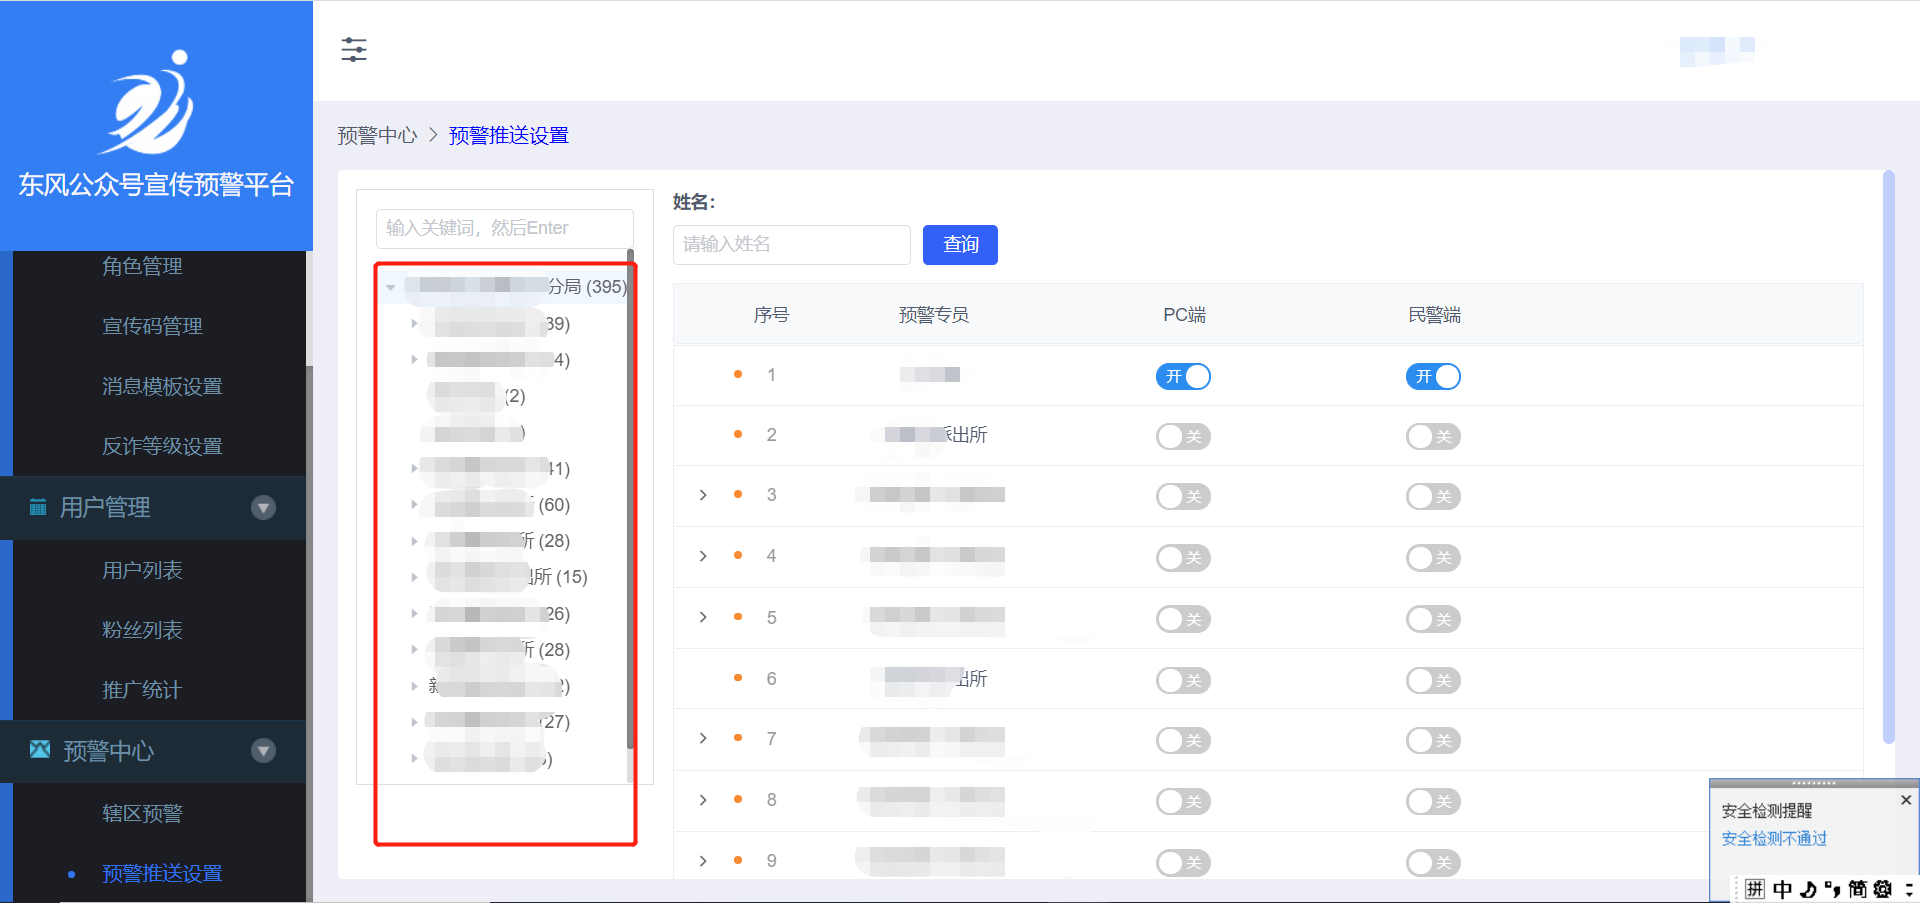Click the 查询 search button
Viewport: 1920px width, 903px height.
[x=960, y=245]
